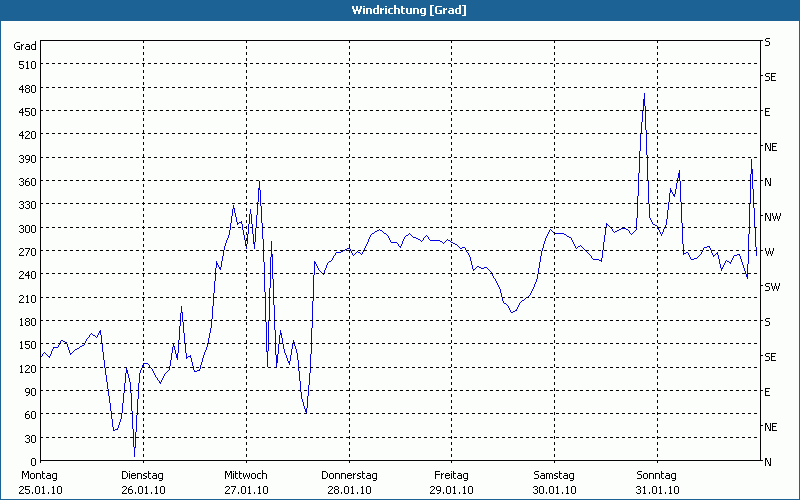The width and height of the screenshot is (800, 500).
Task: Click the Donnerstag day label
Action: click(x=349, y=475)
